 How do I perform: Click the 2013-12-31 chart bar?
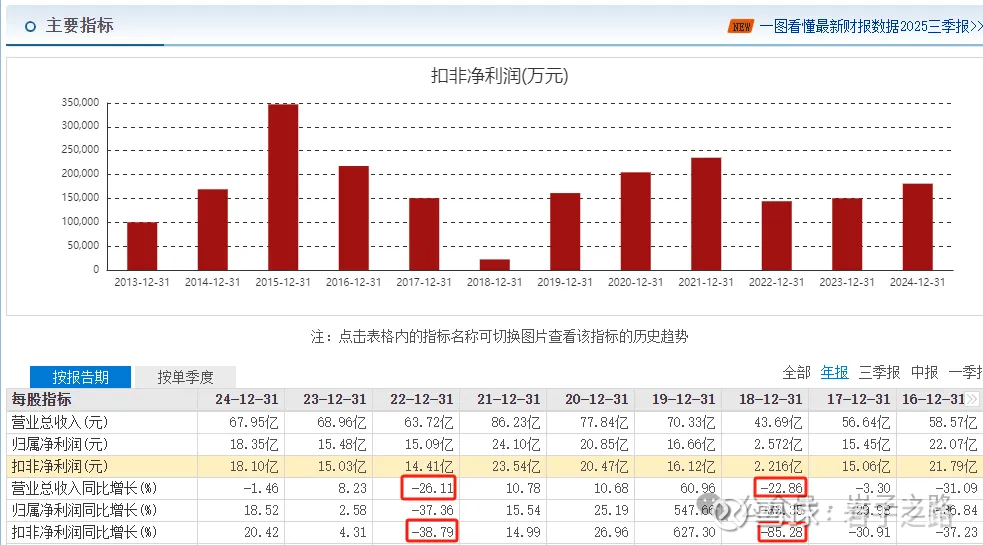[142, 246]
